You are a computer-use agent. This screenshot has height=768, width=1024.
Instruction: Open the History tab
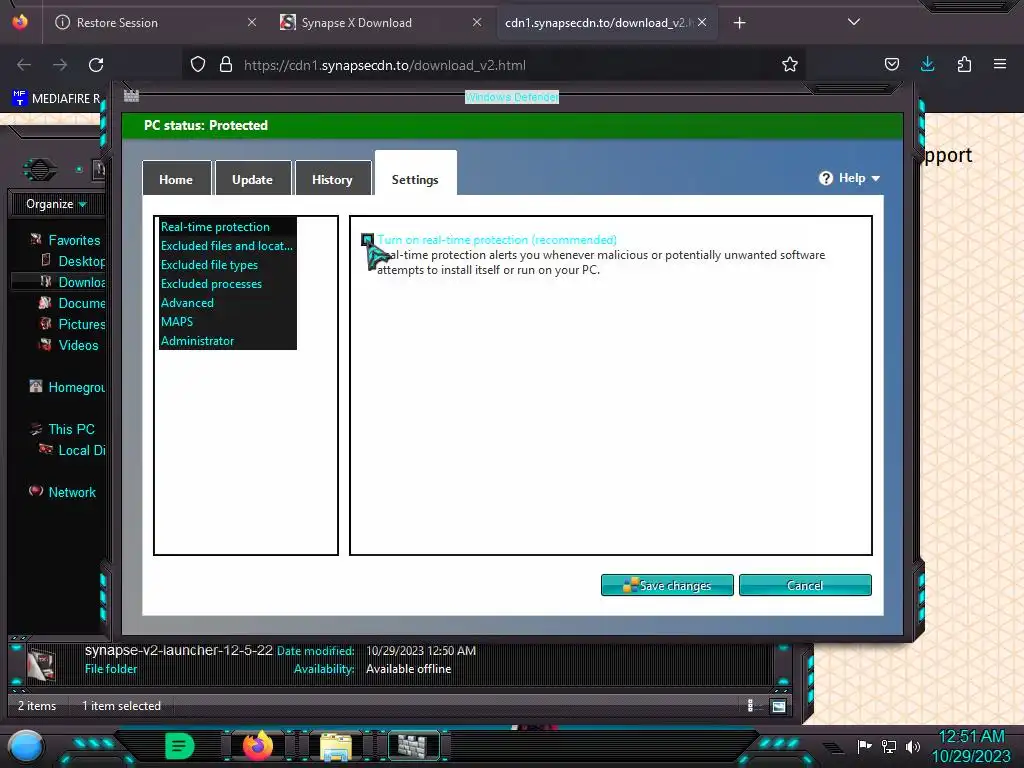(332, 179)
